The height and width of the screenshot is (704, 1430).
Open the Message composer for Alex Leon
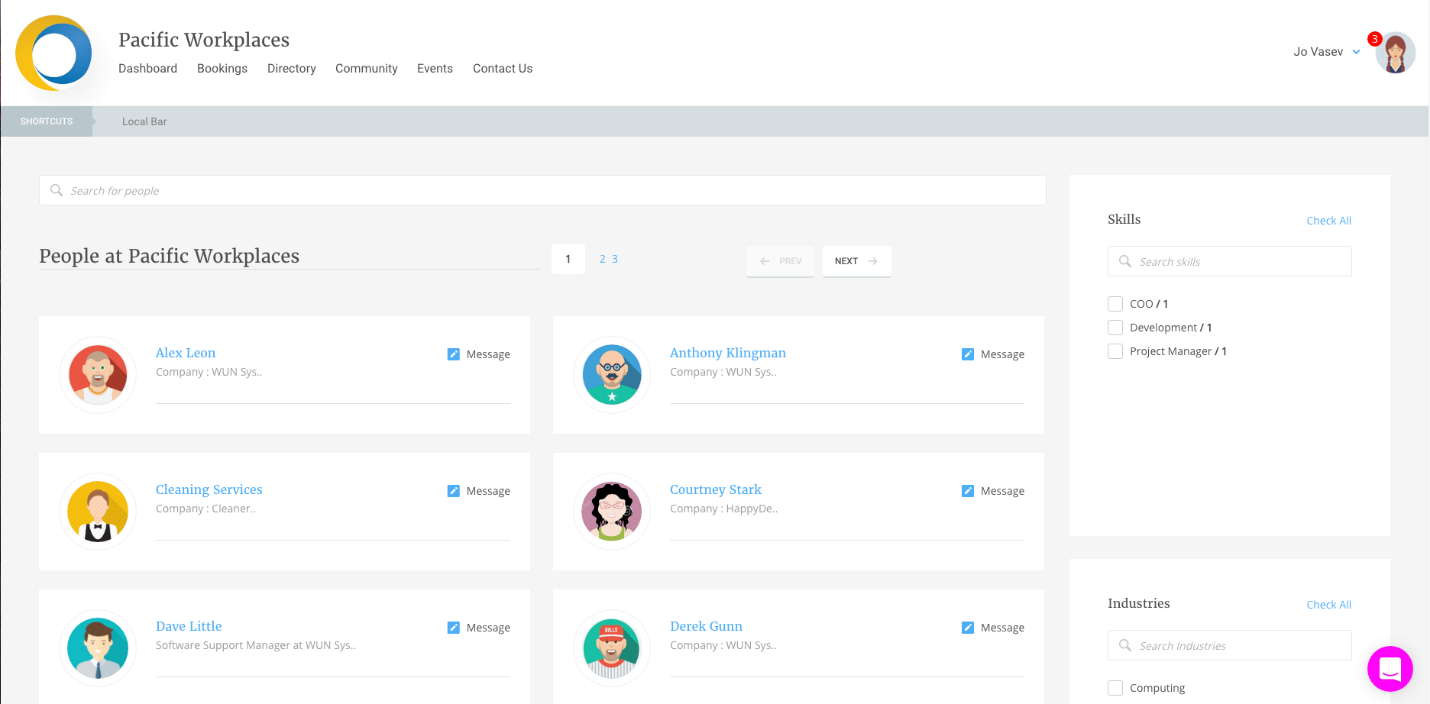pos(451,353)
